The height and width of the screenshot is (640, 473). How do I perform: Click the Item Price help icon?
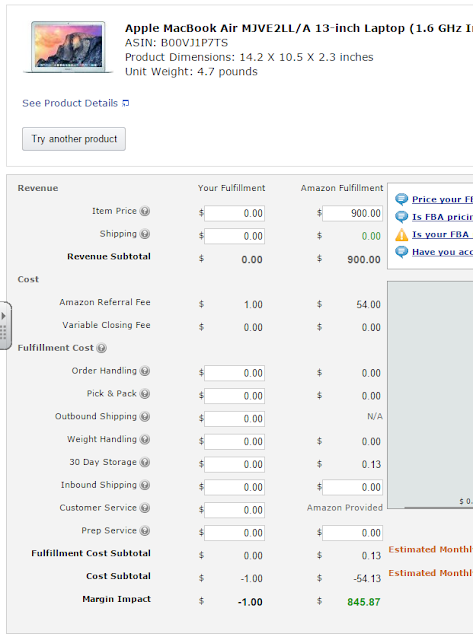pos(144,211)
